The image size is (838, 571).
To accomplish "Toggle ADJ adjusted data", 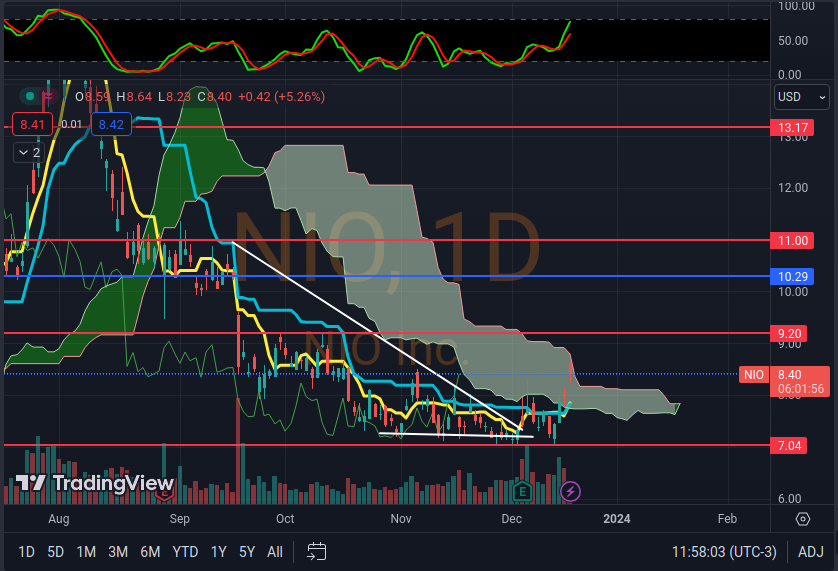I will pos(811,552).
